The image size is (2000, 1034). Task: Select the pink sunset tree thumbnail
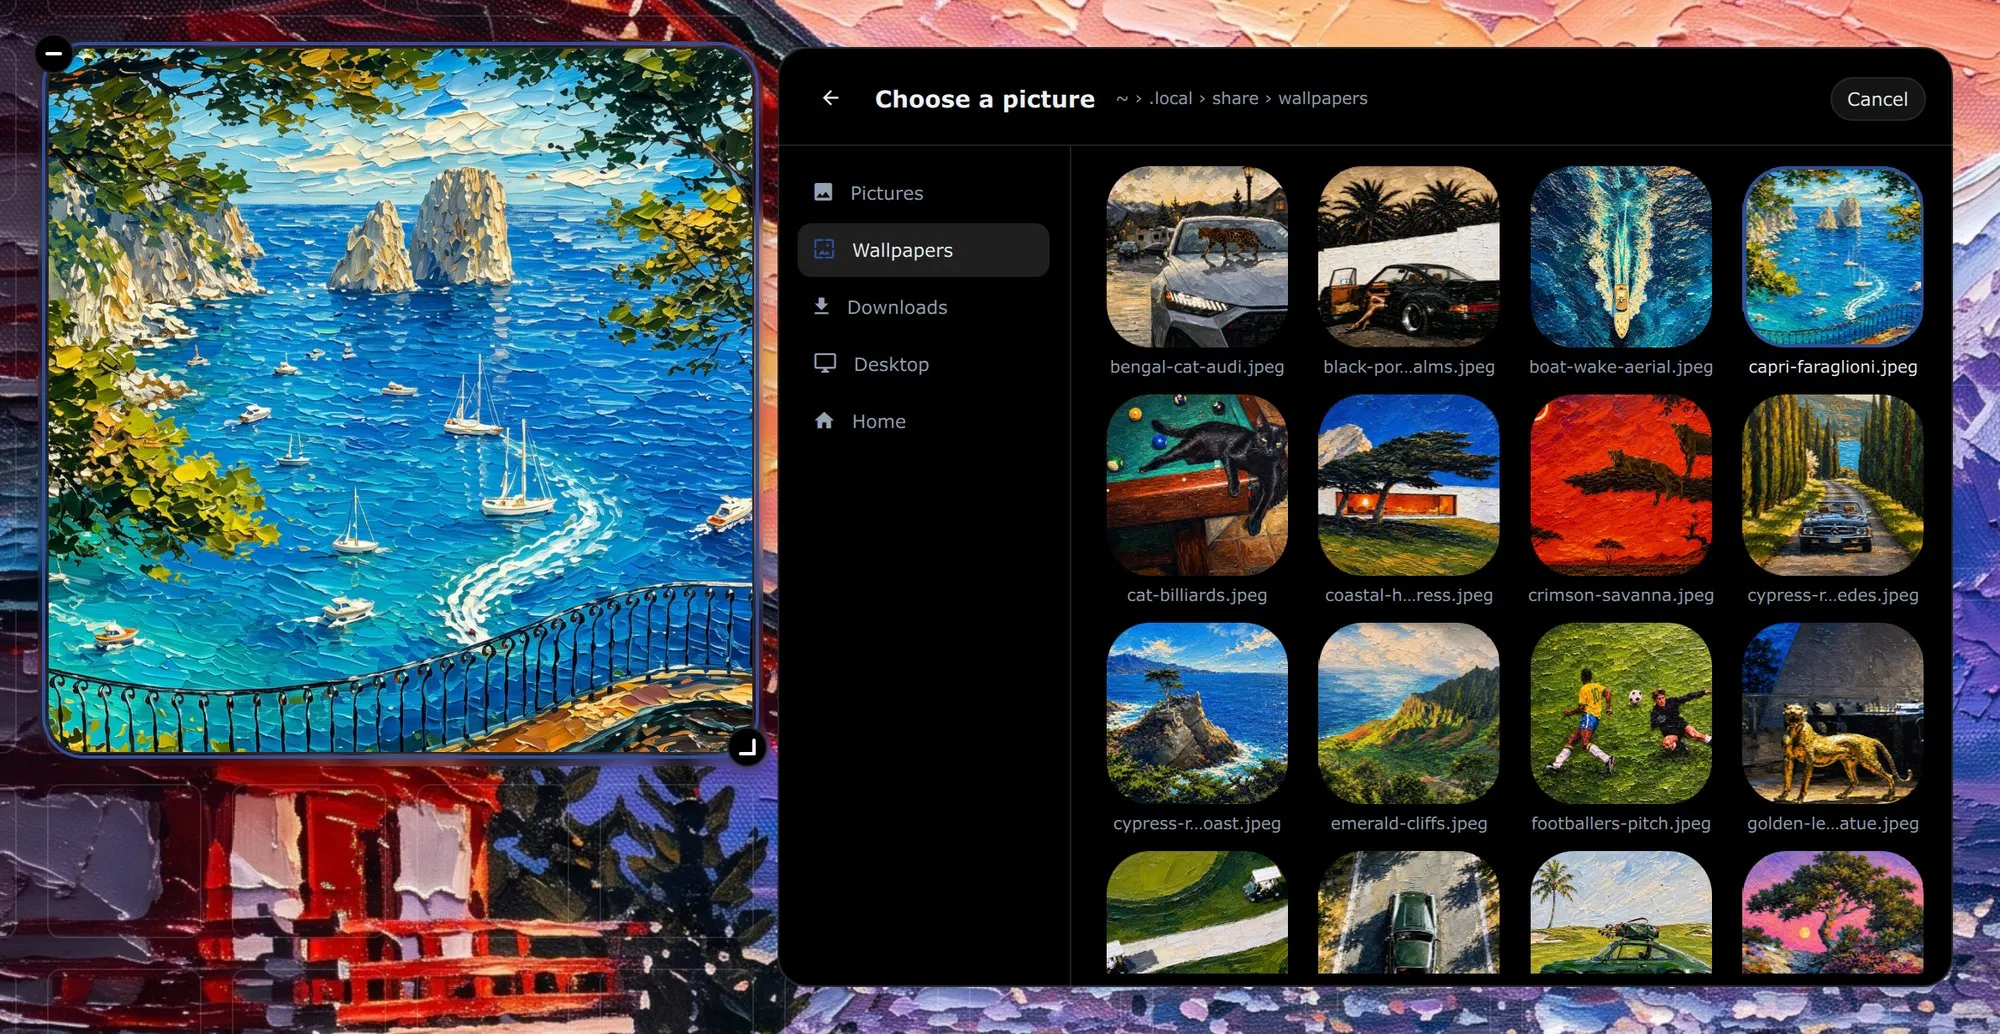pyautogui.click(x=1833, y=912)
